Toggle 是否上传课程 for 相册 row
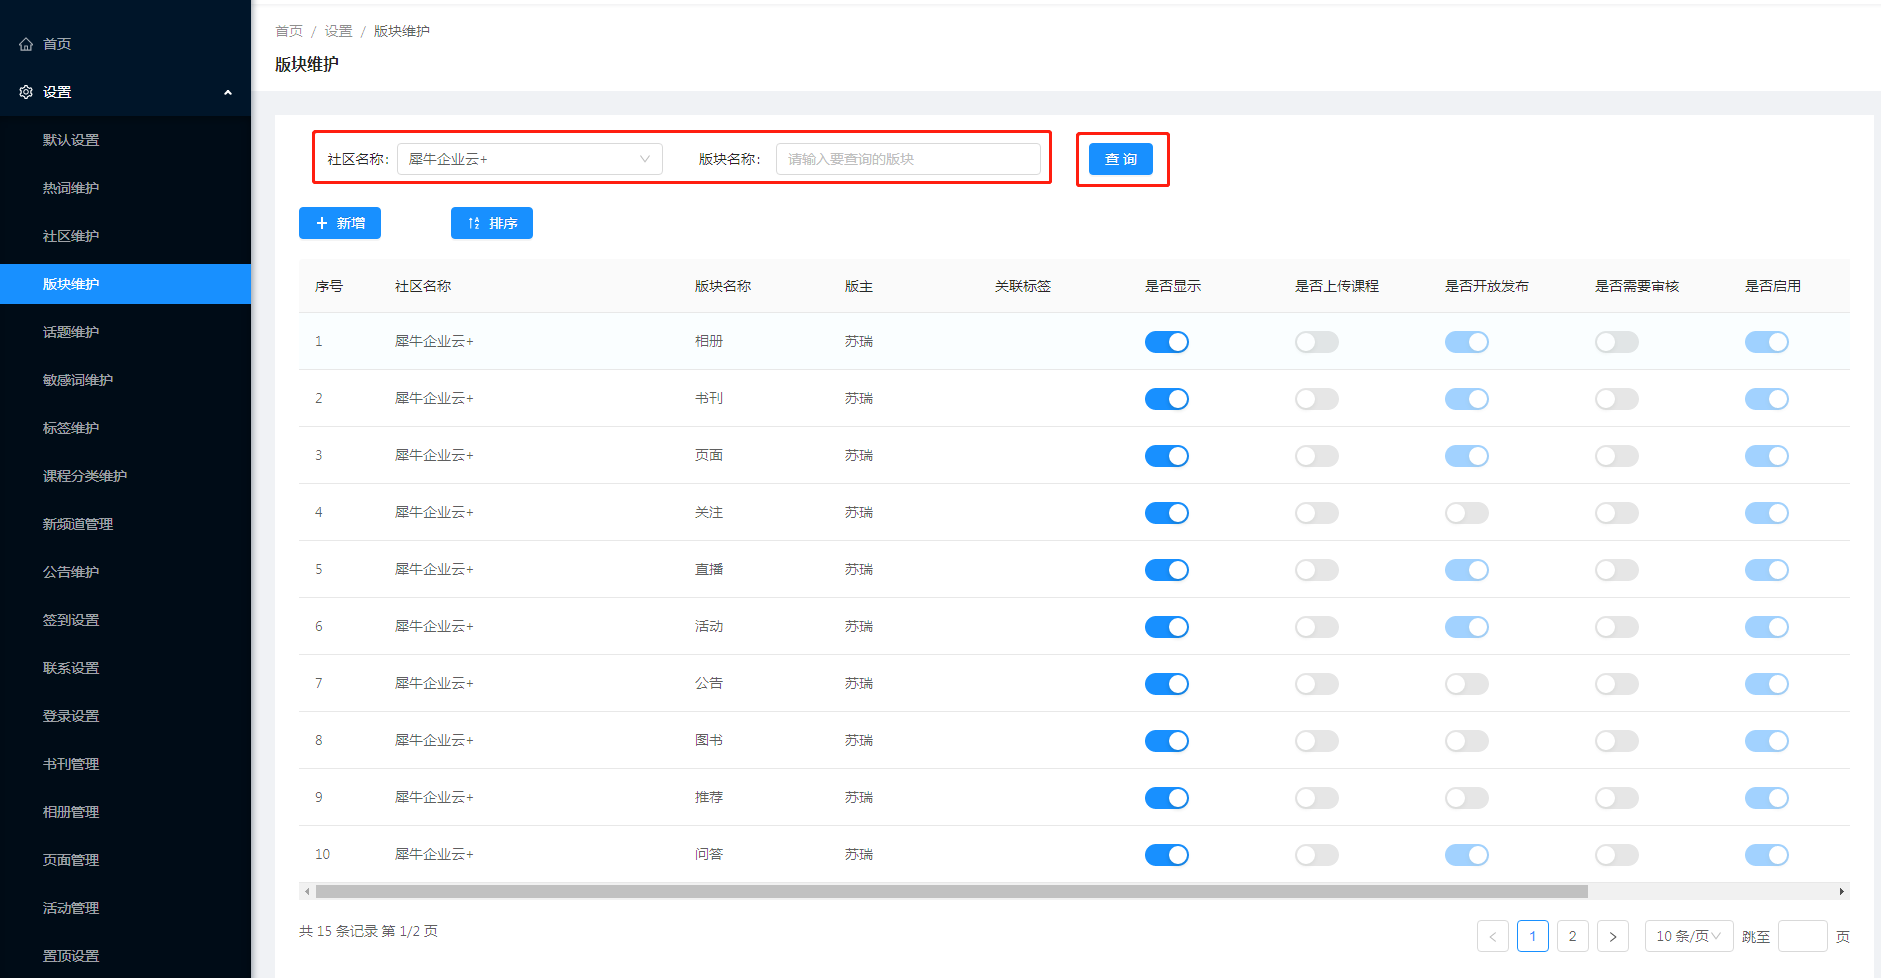Screen dimensions: 1881x978 [x=1317, y=342]
